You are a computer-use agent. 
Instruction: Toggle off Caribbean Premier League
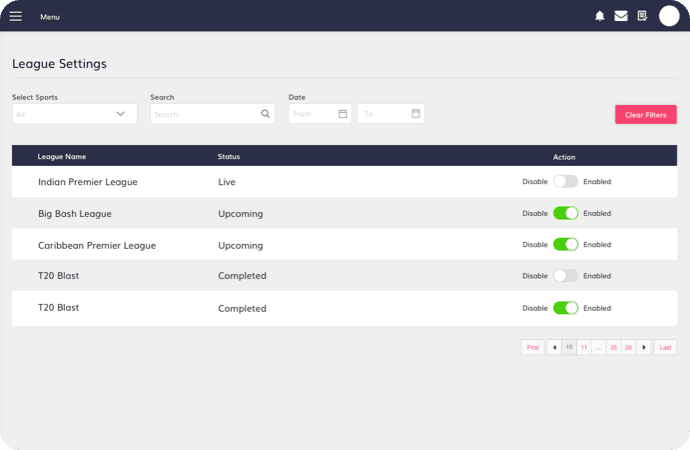tap(565, 244)
